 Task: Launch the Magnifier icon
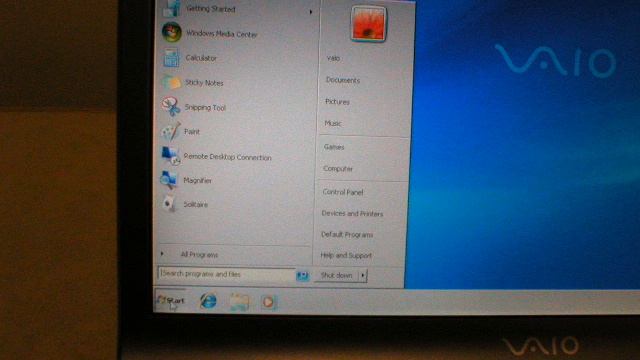pos(169,180)
